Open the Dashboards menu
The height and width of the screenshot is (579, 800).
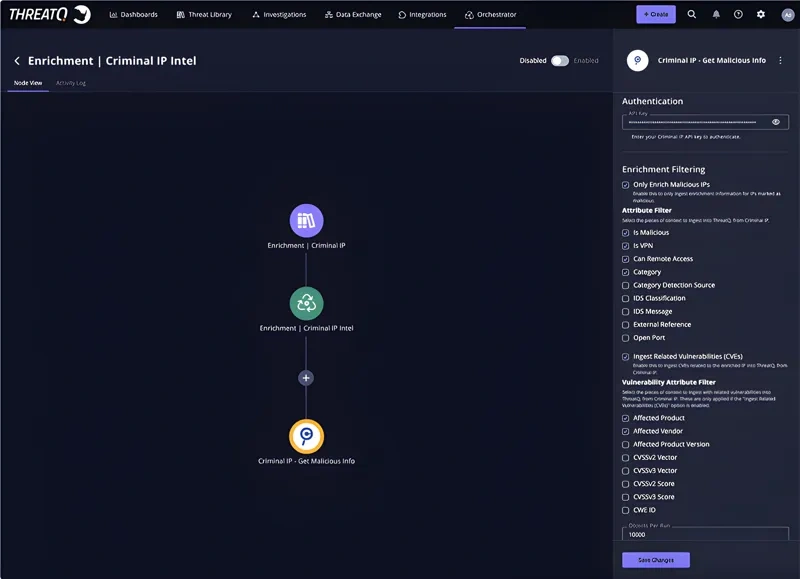point(134,14)
